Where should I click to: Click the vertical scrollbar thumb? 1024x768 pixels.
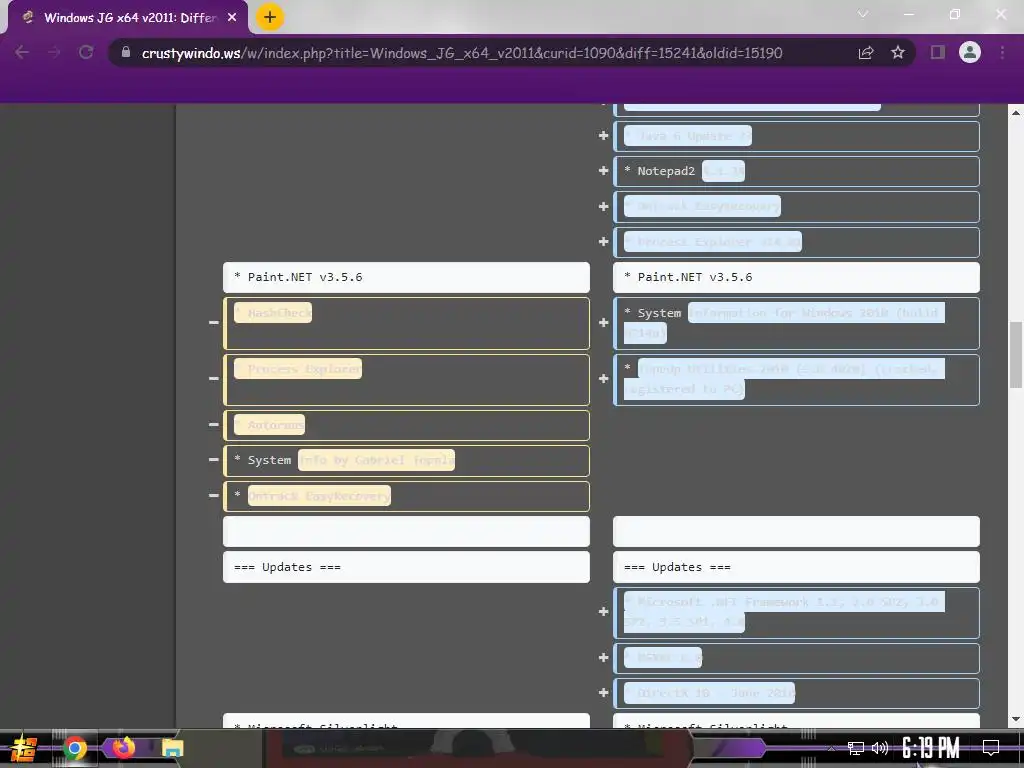click(1016, 355)
